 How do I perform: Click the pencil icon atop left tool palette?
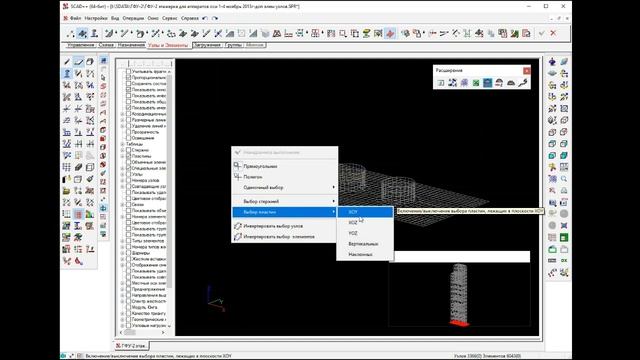coord(67,62)
